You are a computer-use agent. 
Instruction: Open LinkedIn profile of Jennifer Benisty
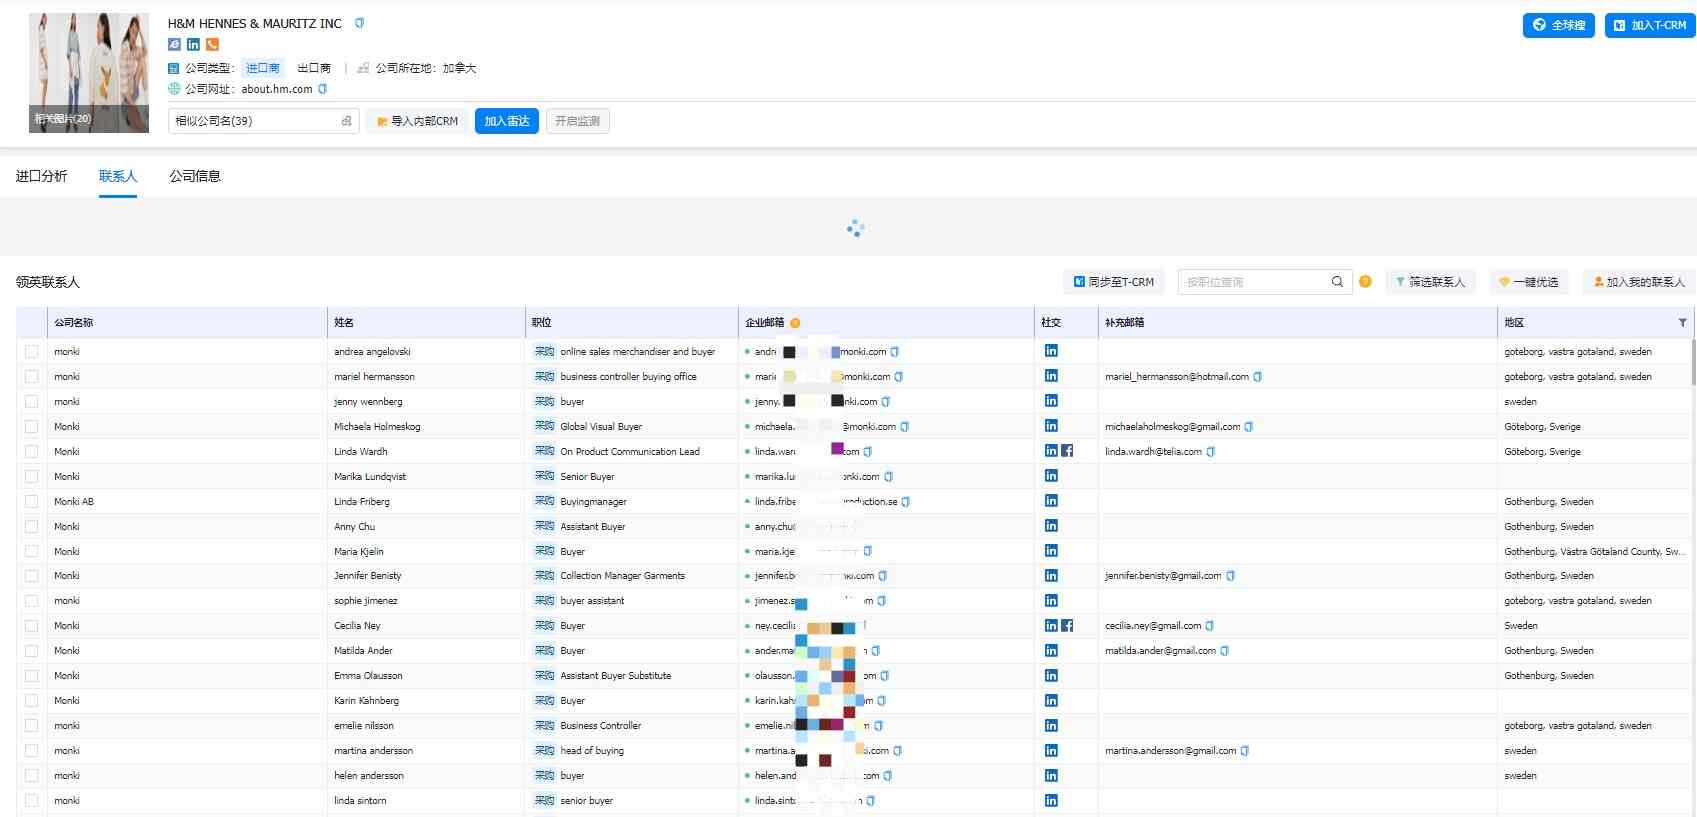[1051, 576]
